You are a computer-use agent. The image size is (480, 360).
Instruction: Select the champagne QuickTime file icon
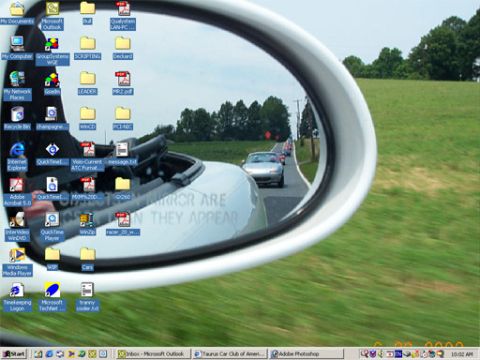(x=52, y=118)
